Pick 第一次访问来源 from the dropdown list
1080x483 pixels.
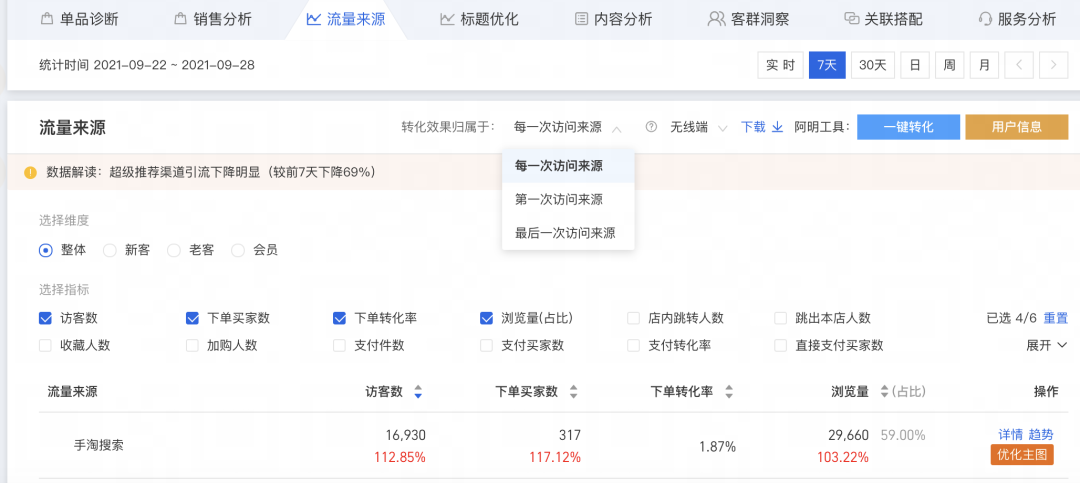568,200
